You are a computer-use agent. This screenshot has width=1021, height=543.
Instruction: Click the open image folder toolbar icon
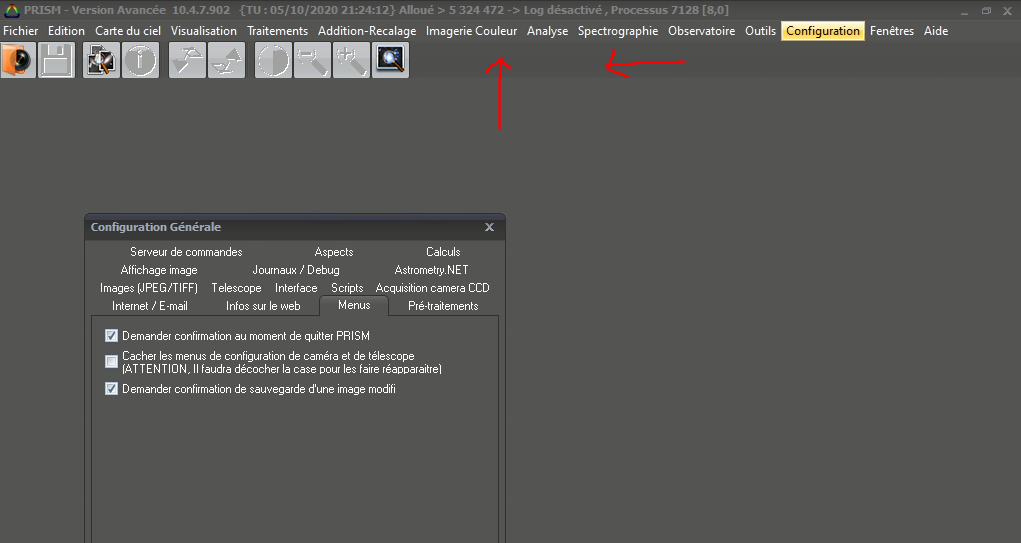pos(19,61)
